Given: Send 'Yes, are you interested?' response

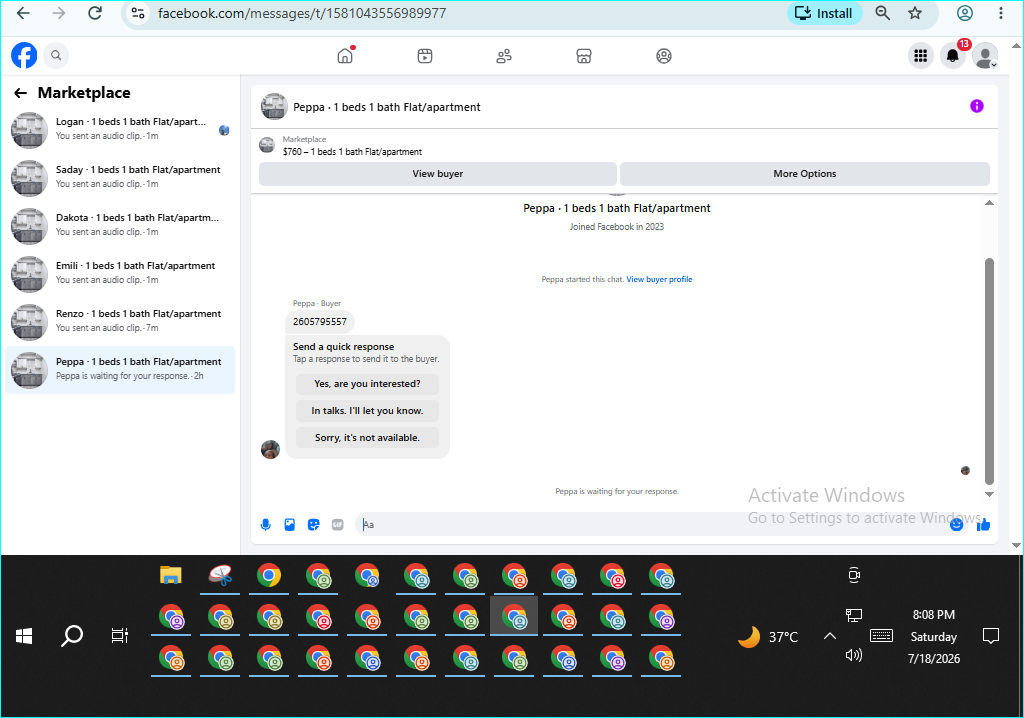Looking at the screenshot, I should coord(367,383).
